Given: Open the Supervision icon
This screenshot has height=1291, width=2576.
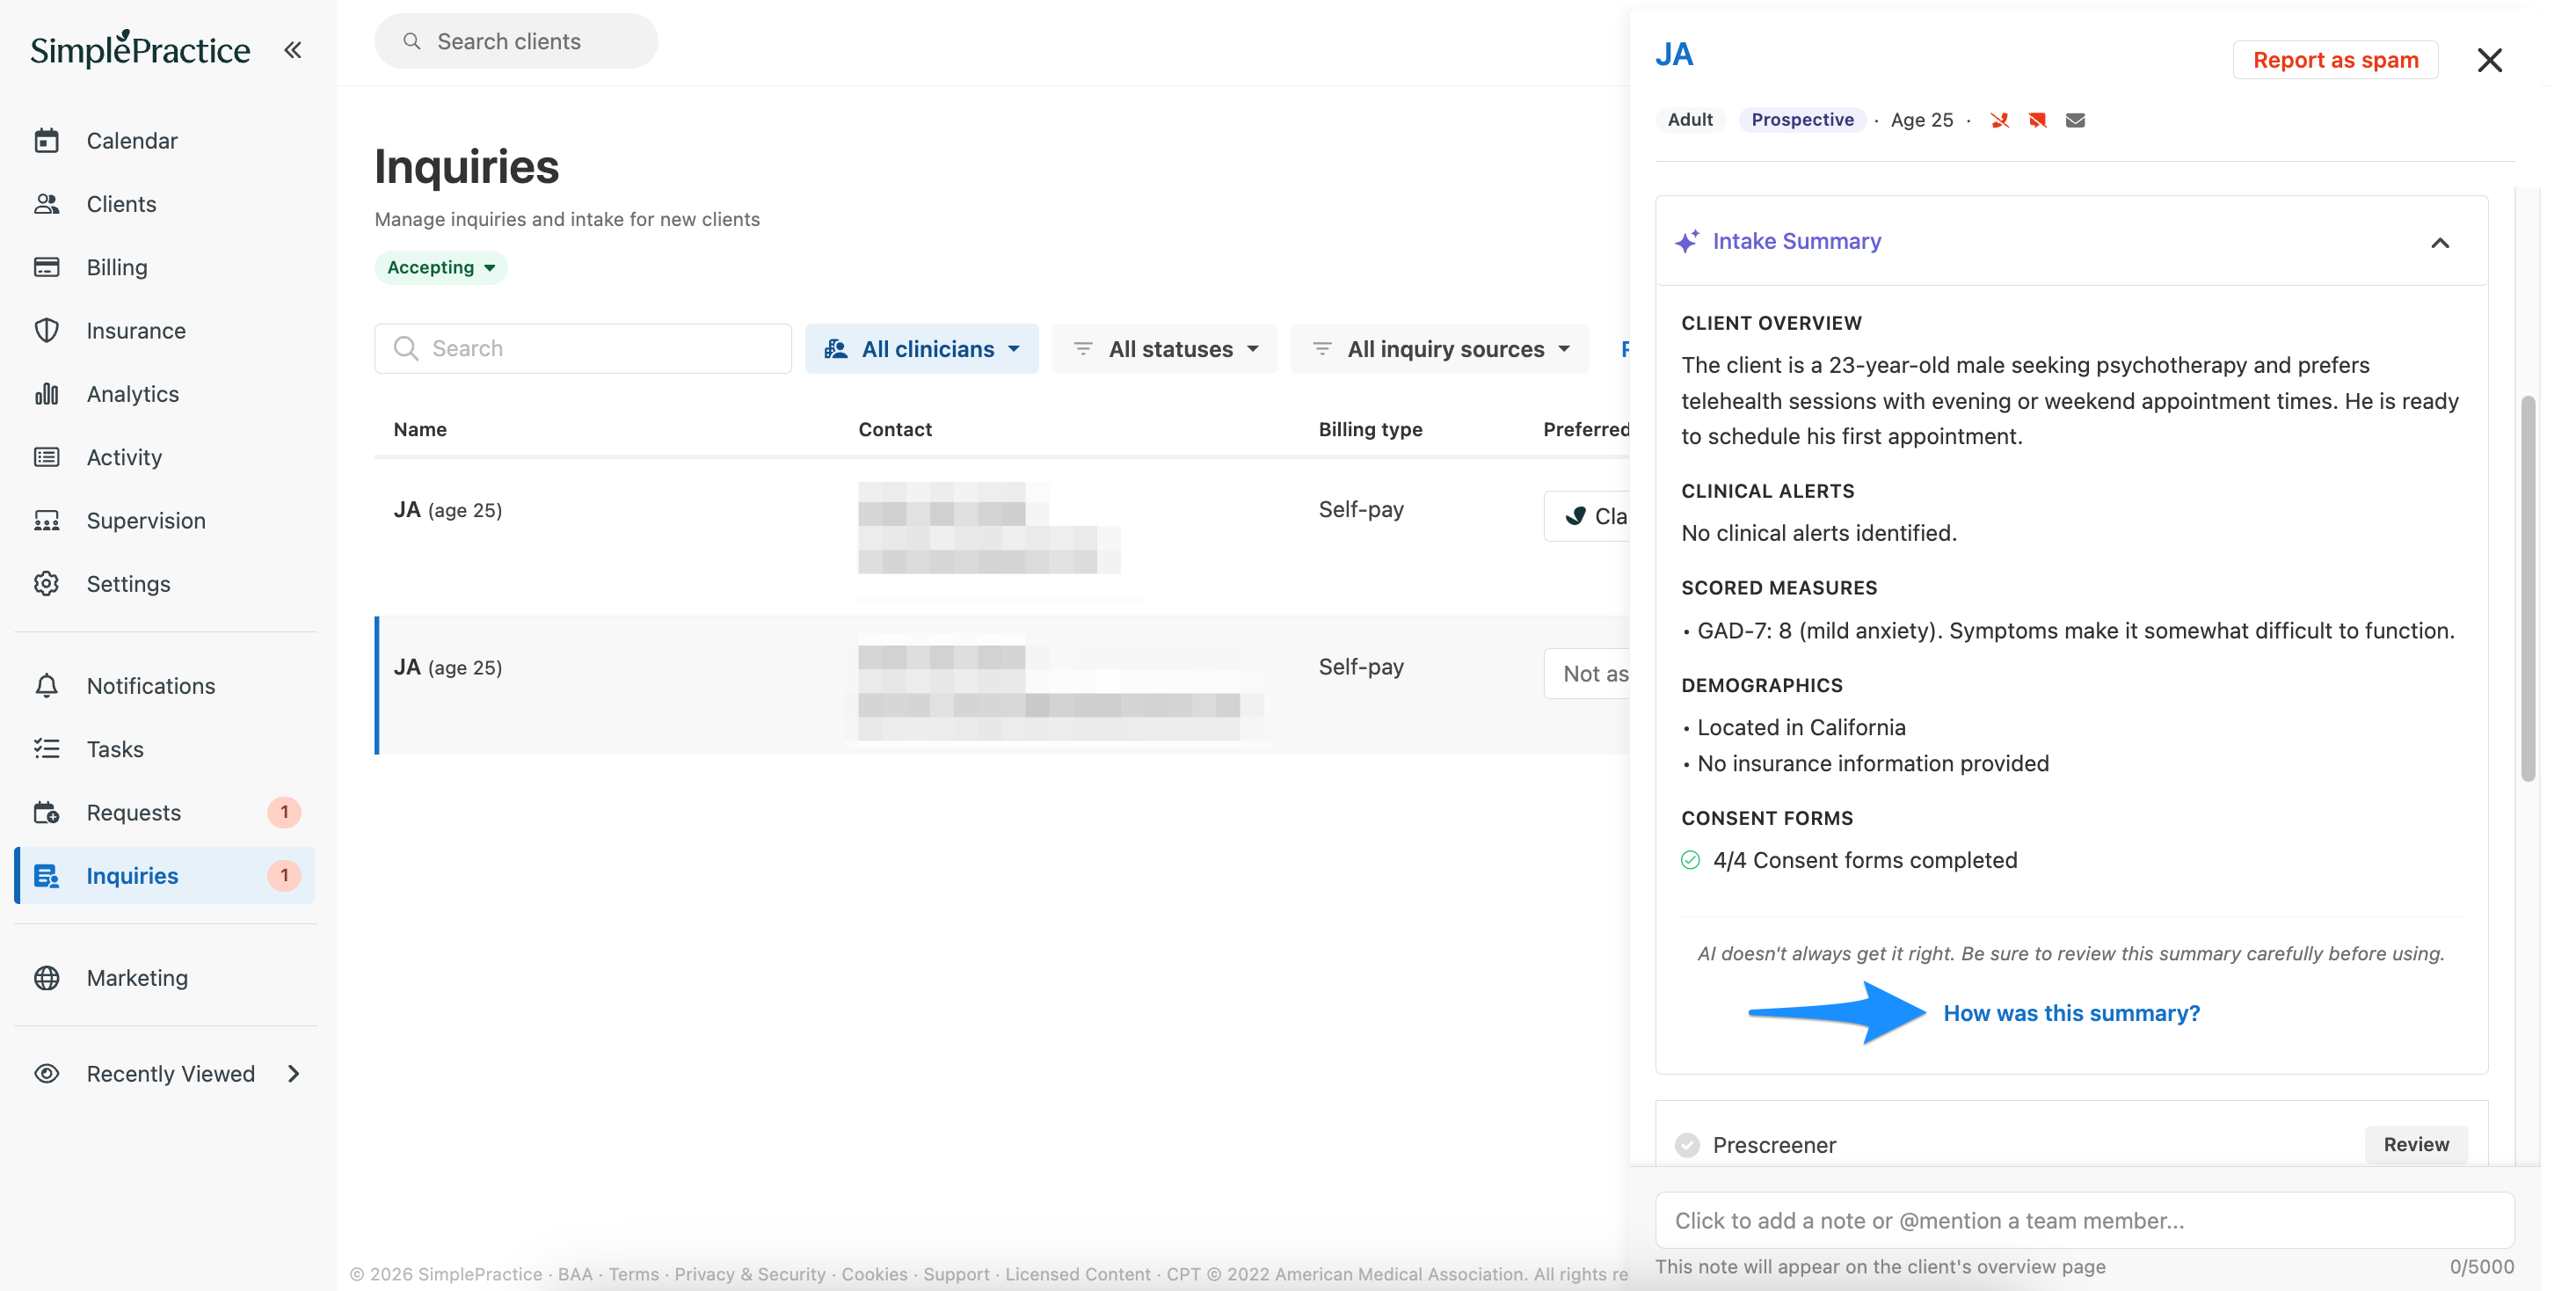Looking at the screenshot, I should point(46,521).
